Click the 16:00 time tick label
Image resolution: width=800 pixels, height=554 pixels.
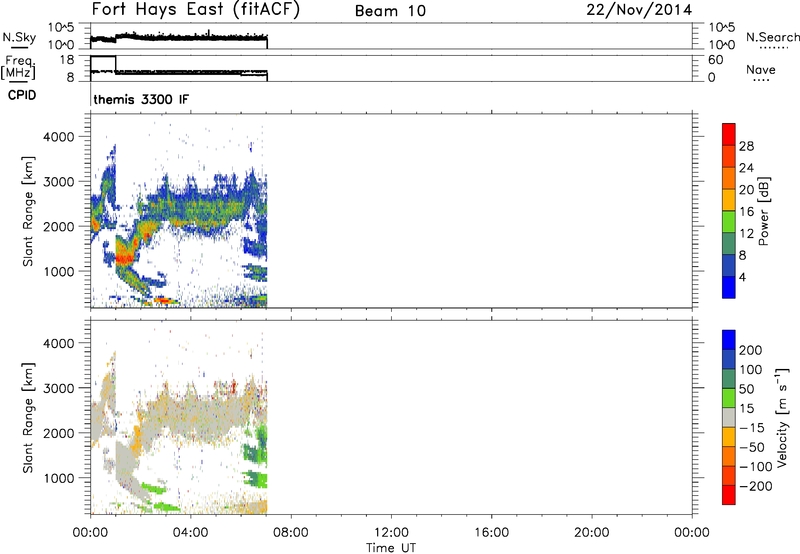pyautogui.click(x=491, y=533)
